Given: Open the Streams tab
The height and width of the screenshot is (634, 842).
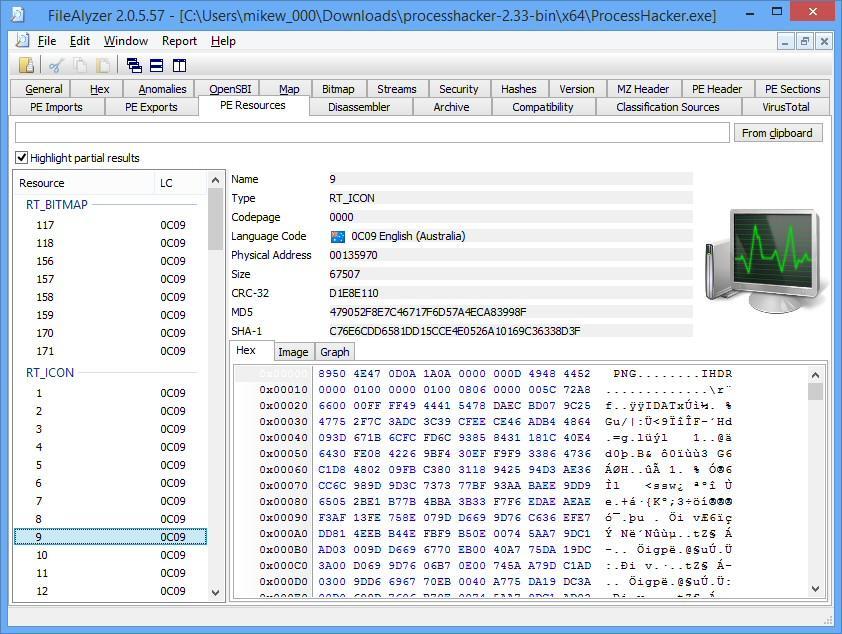Looking at the screenshot, I should point(396,89).
